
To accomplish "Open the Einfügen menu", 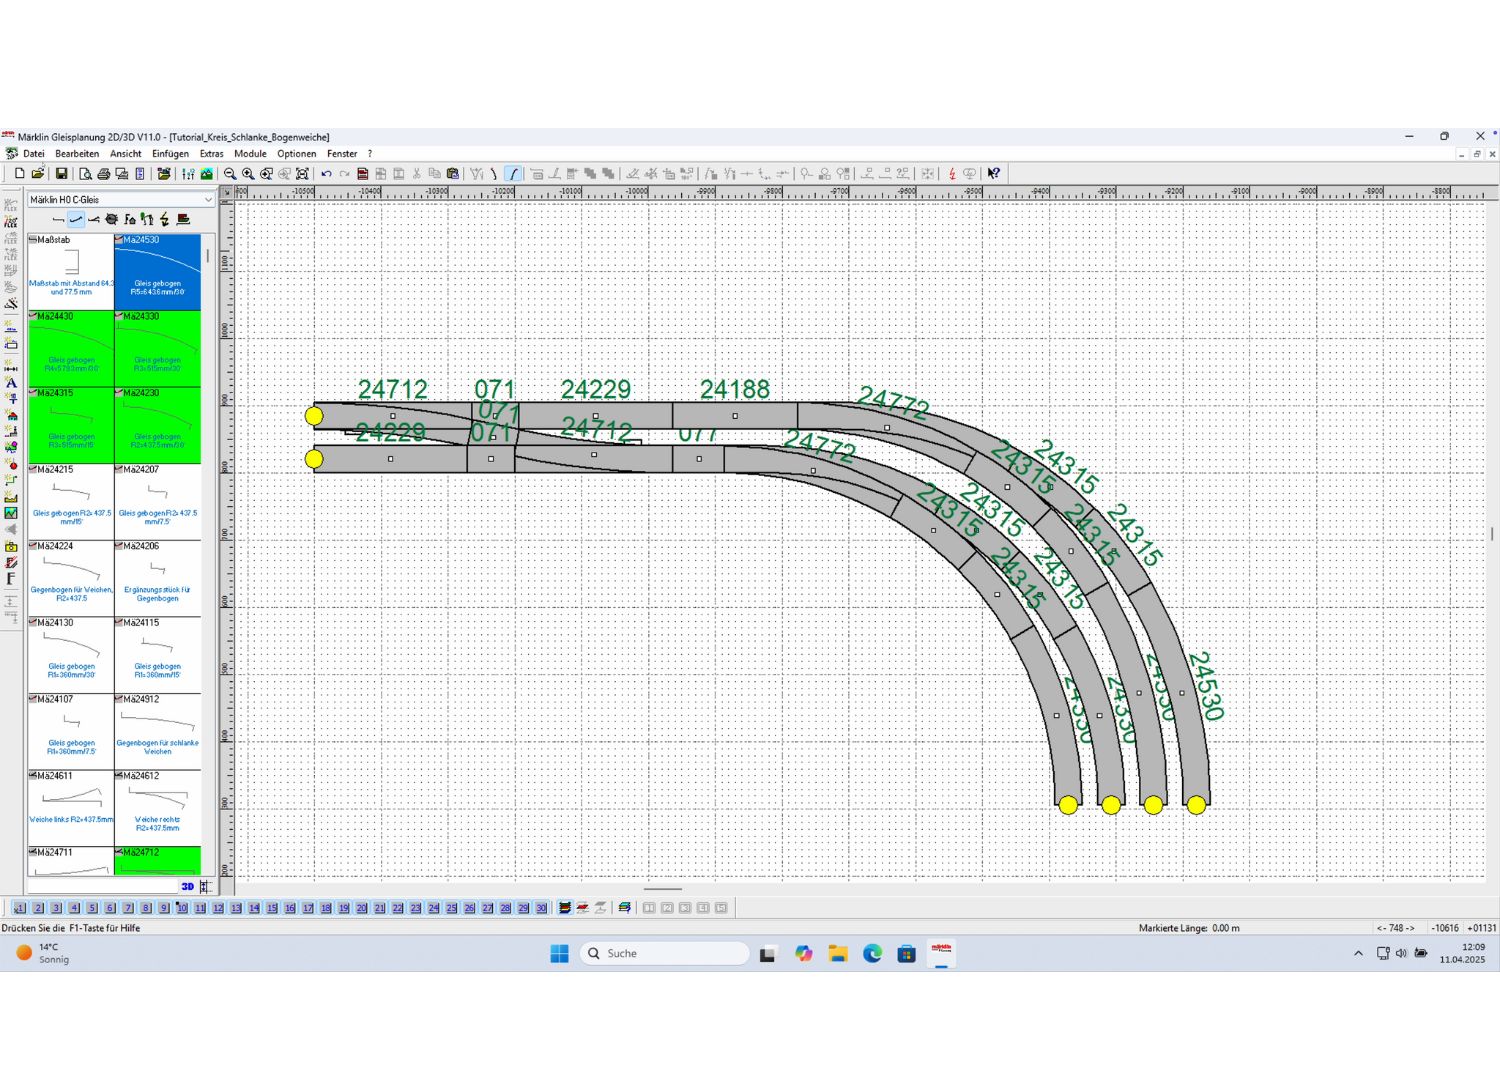I will coord(170,154).
